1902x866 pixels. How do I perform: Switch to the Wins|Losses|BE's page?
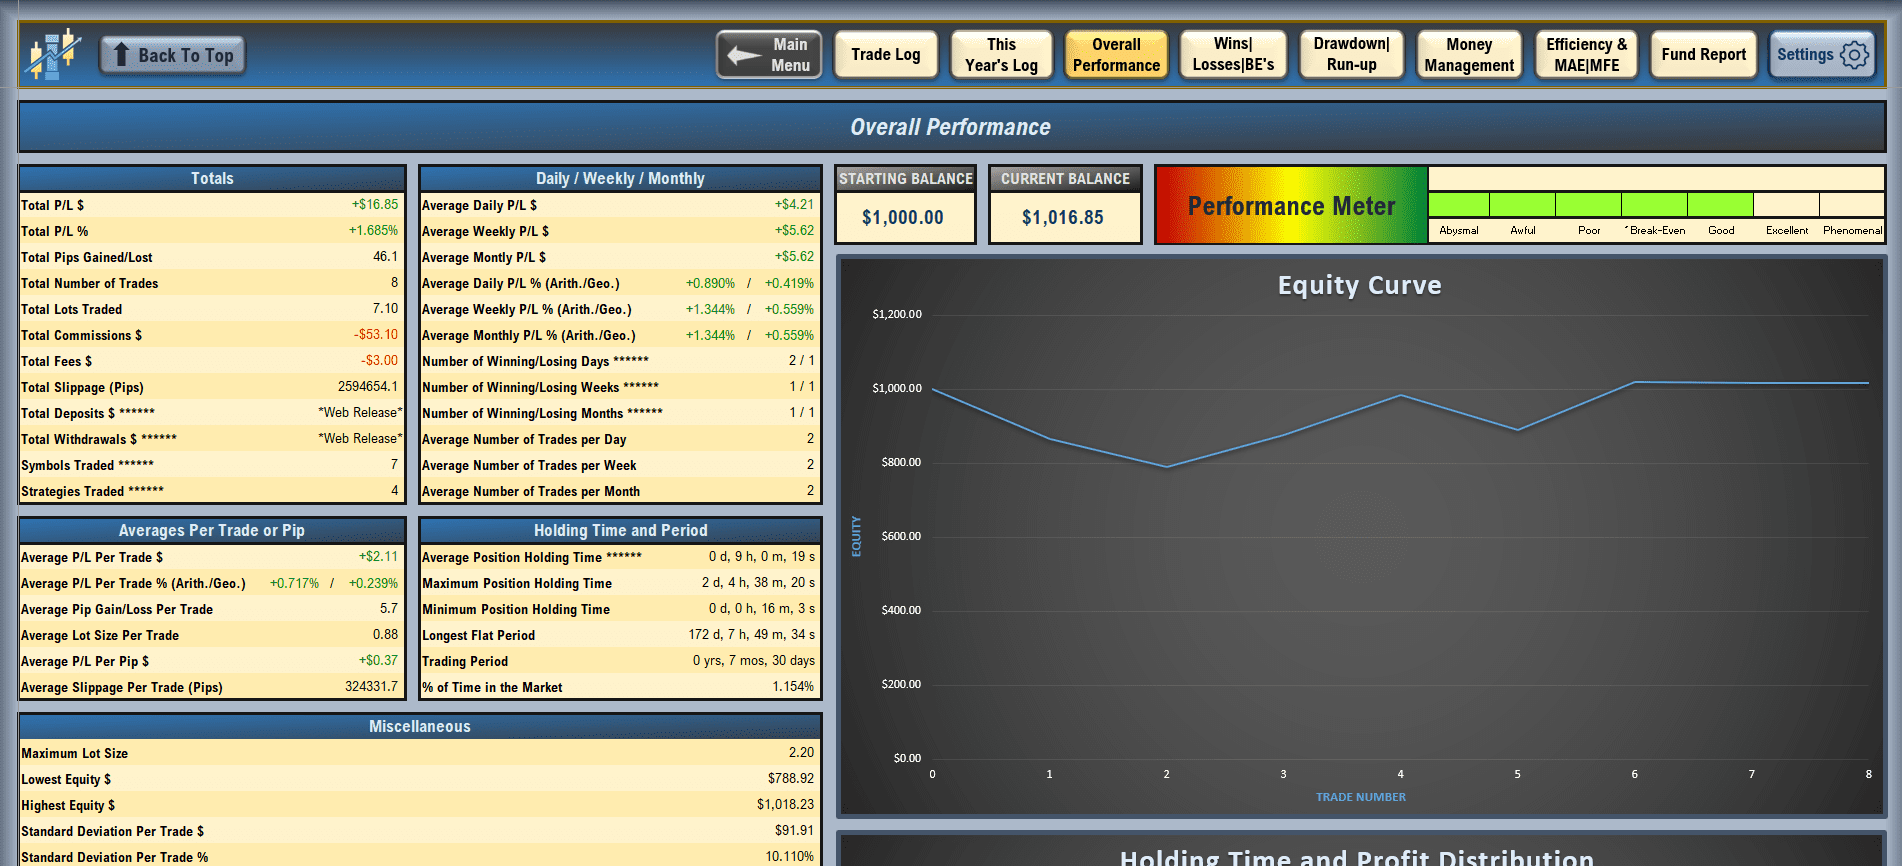(1233, 55)
